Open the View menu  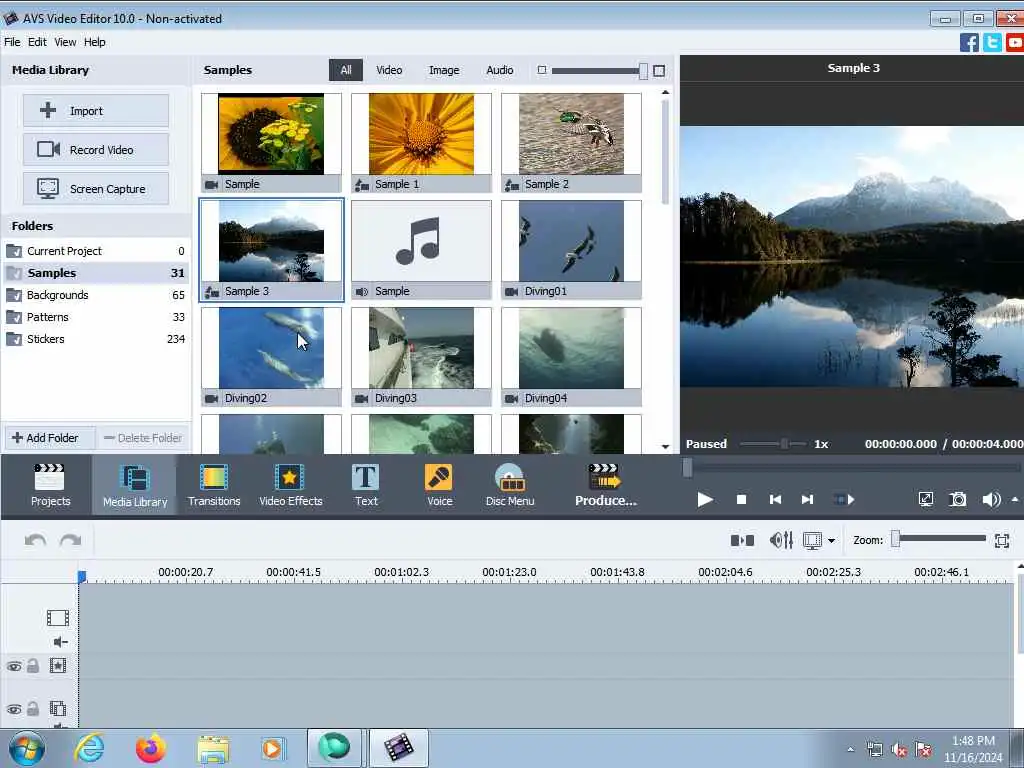pyautogui.click(x=65, y=42)
